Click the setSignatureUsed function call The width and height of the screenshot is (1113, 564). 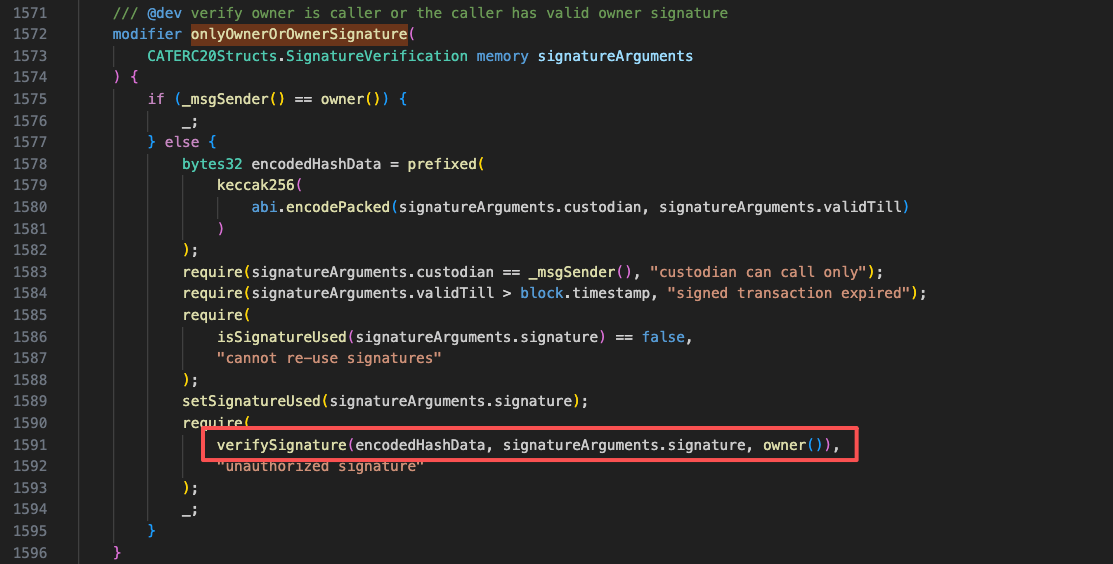click(250, 401)
